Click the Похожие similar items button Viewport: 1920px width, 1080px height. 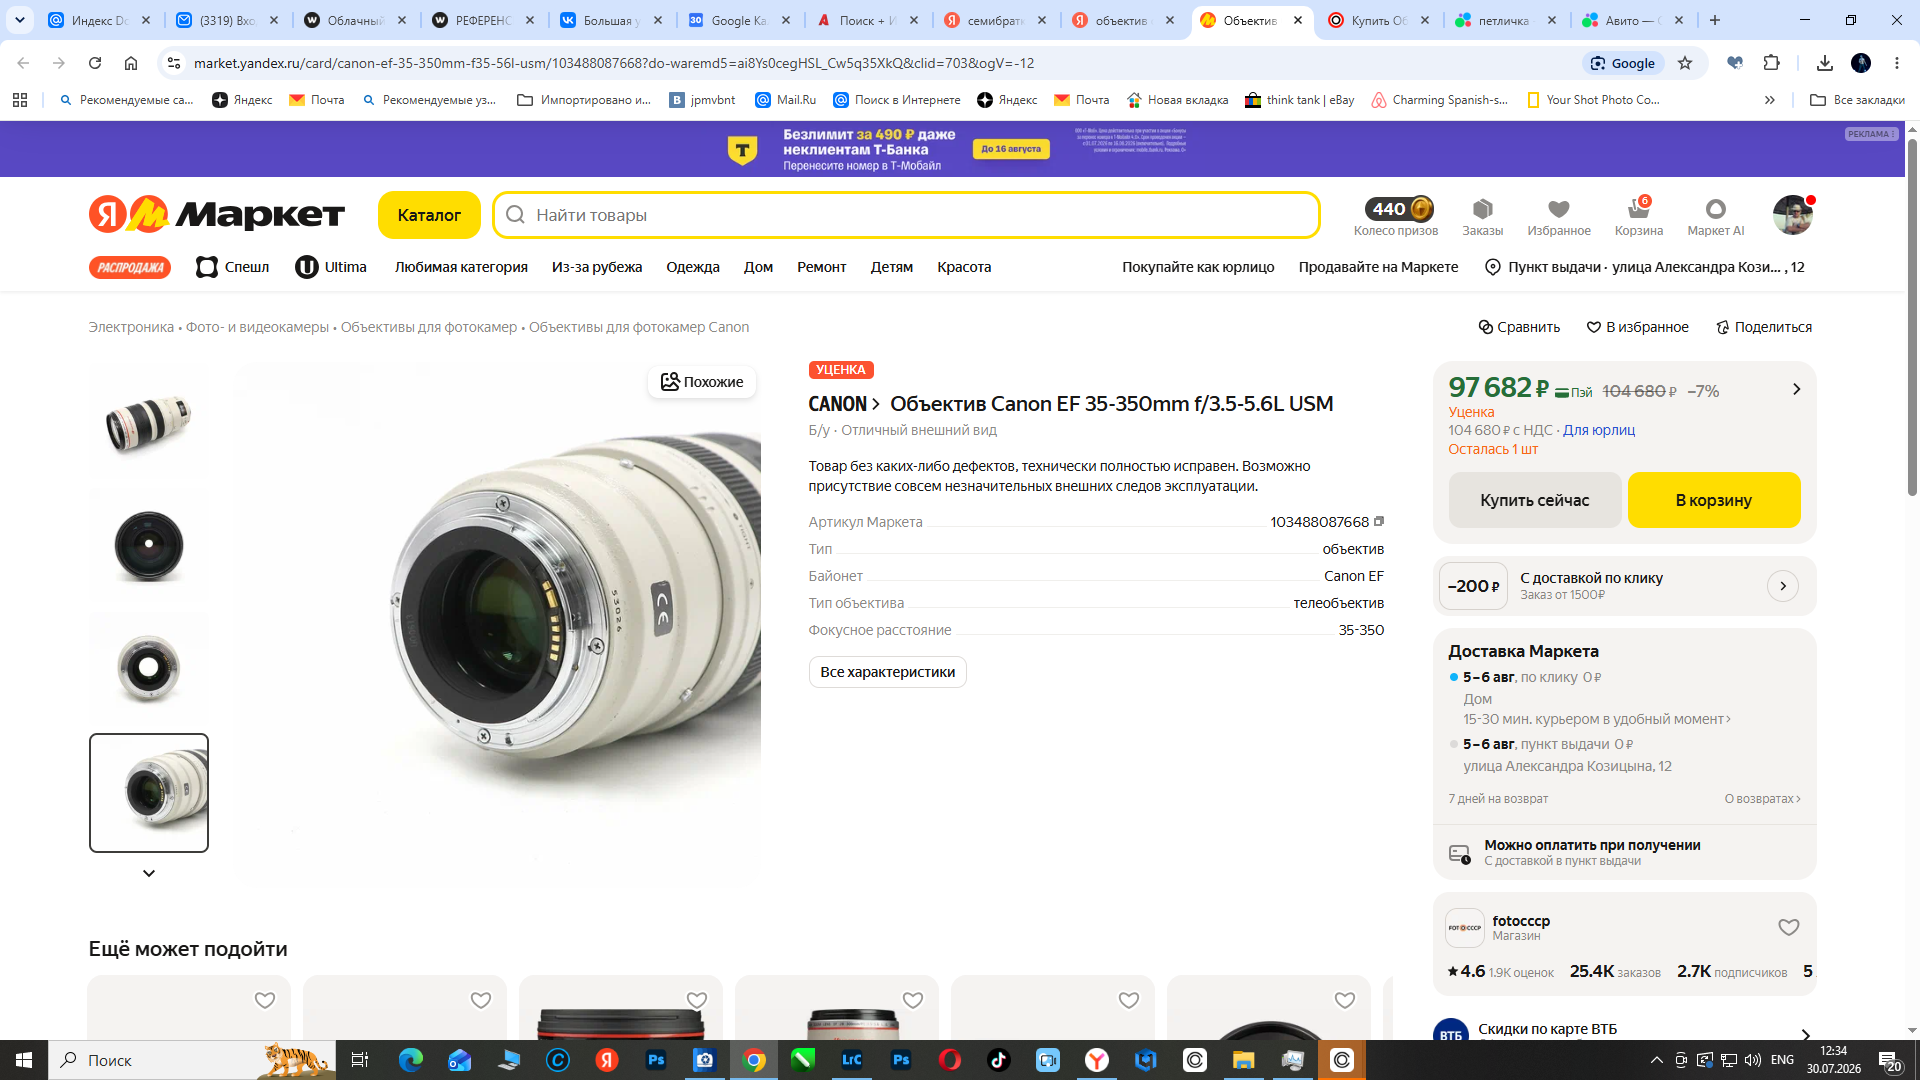click(702, 382)
